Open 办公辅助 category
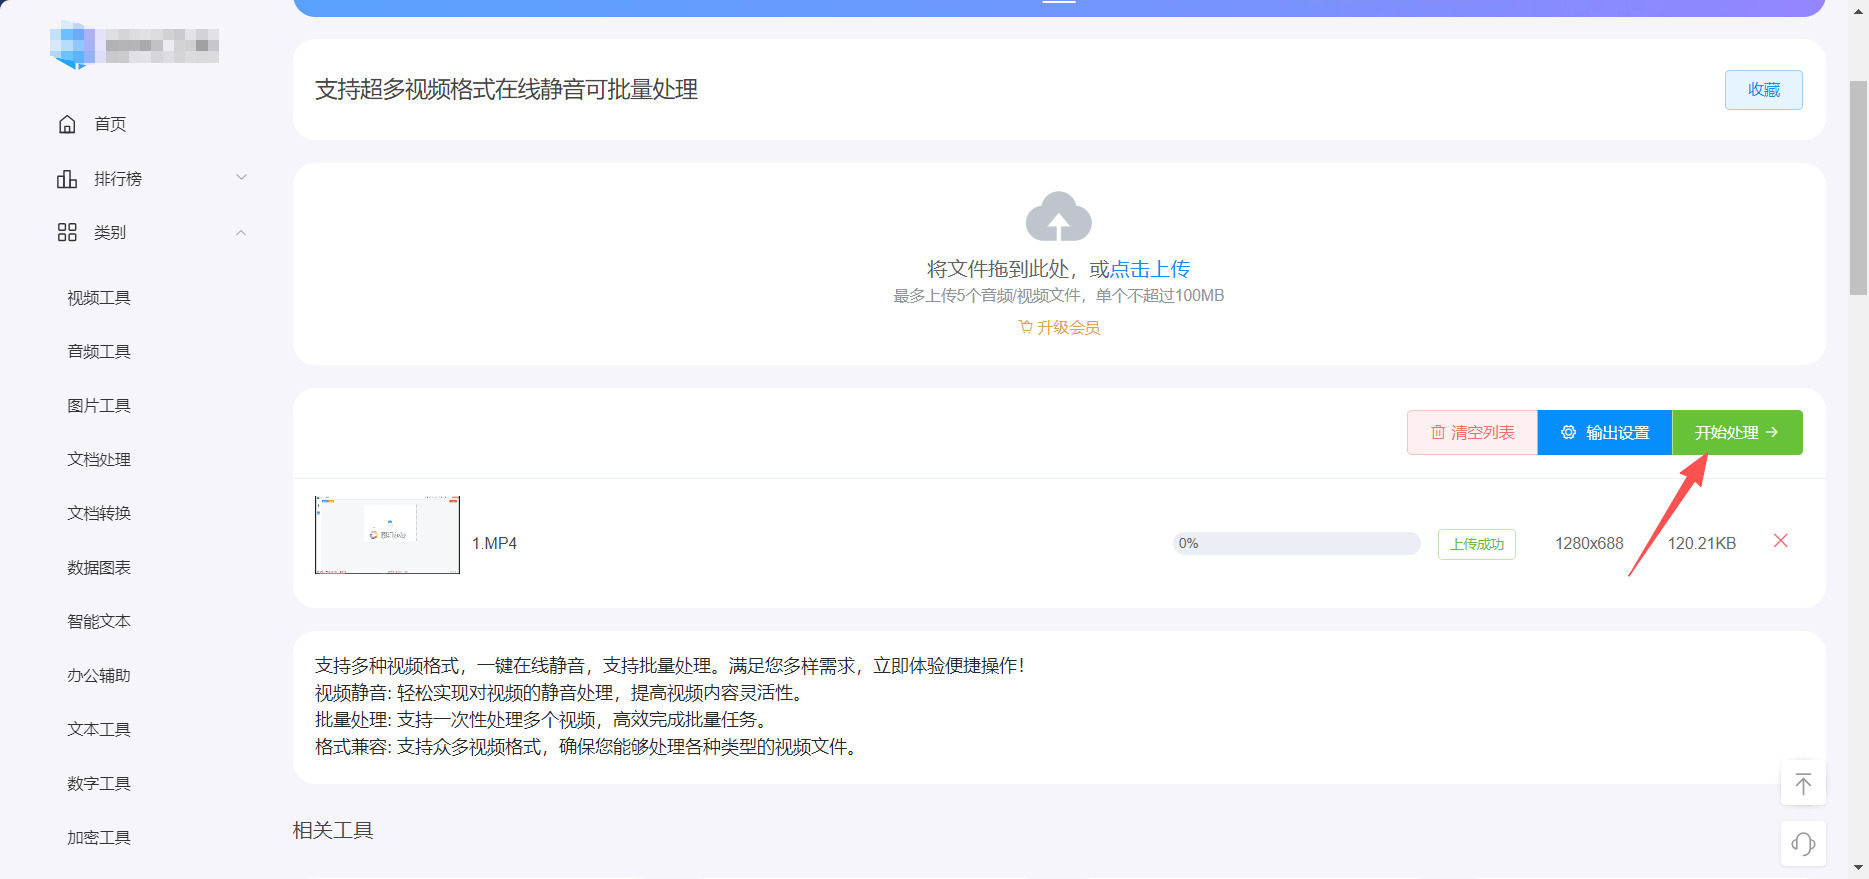 coord(99,676)
